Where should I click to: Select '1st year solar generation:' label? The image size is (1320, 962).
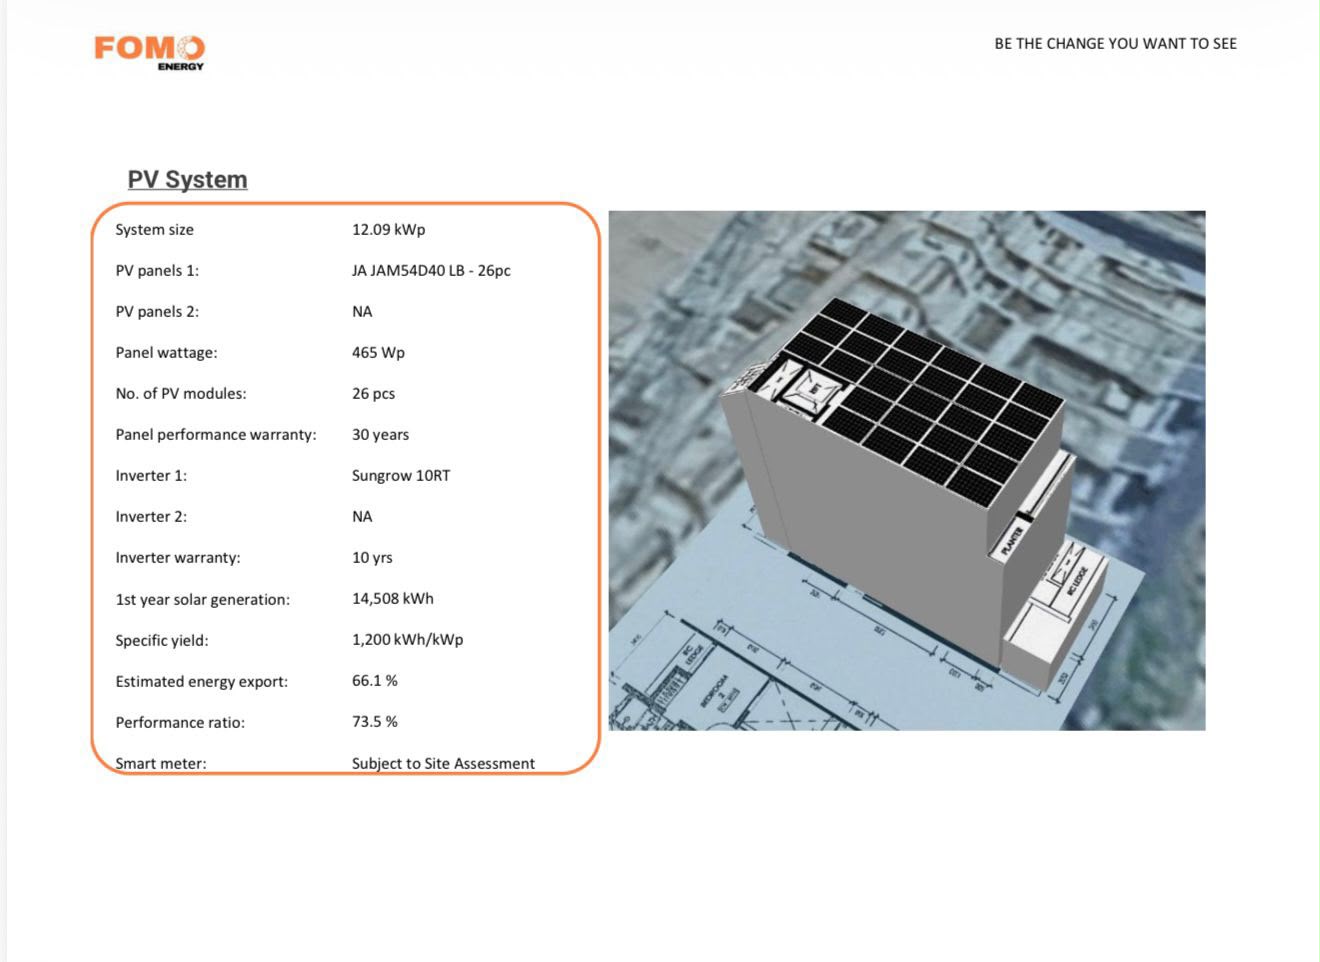[203, 600]
